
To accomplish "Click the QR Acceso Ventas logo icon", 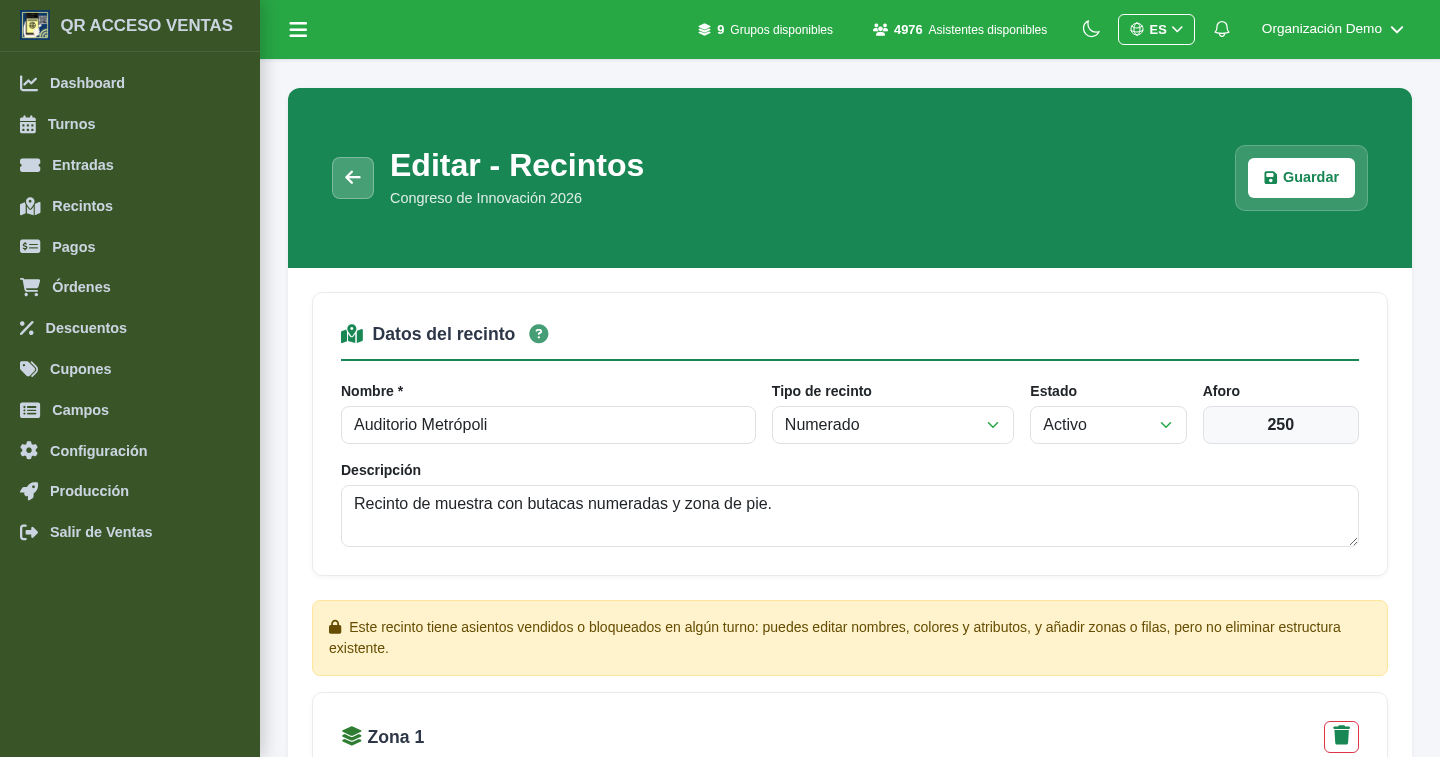I will click(35, 25).
